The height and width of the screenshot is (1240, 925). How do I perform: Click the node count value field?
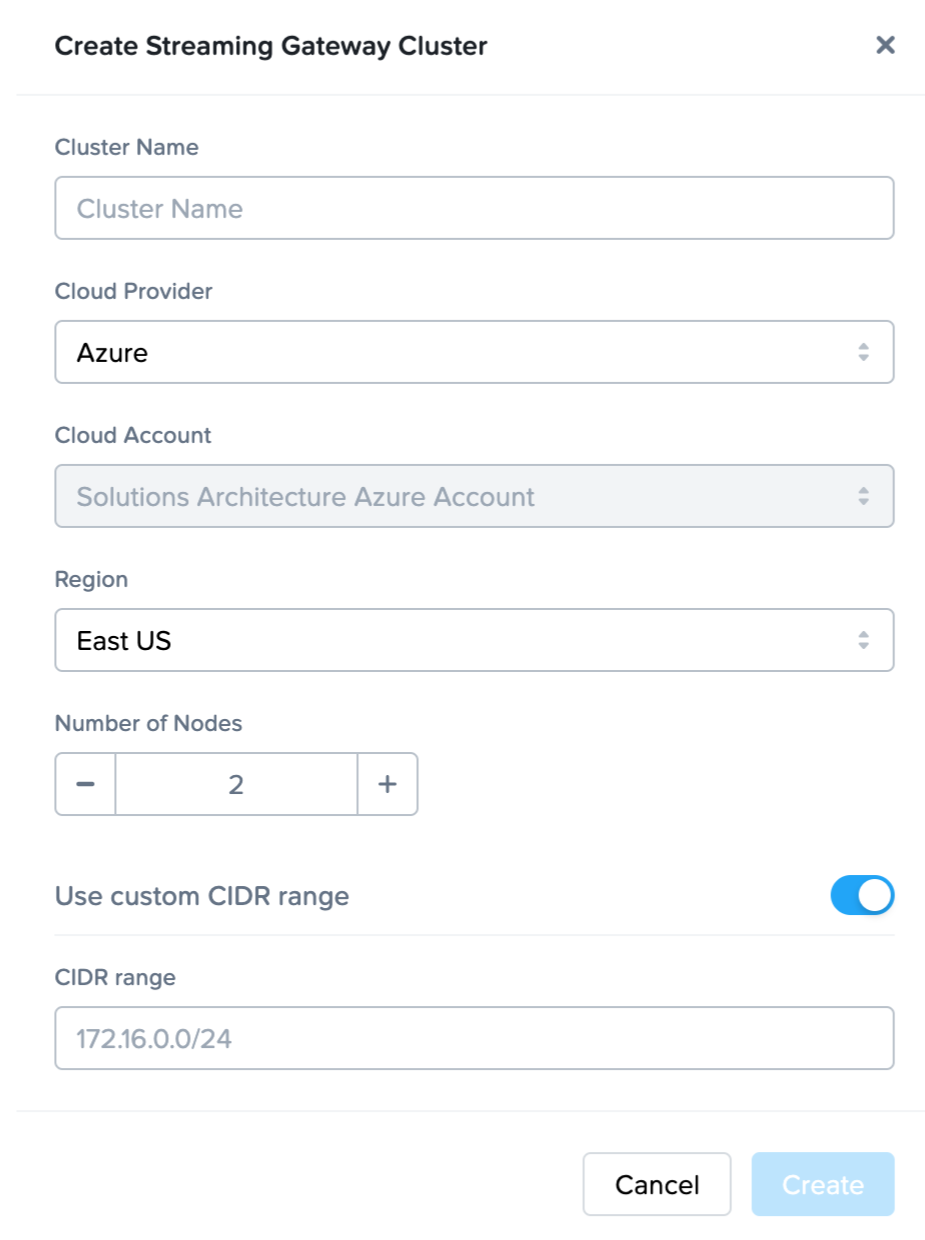[236, 784]
